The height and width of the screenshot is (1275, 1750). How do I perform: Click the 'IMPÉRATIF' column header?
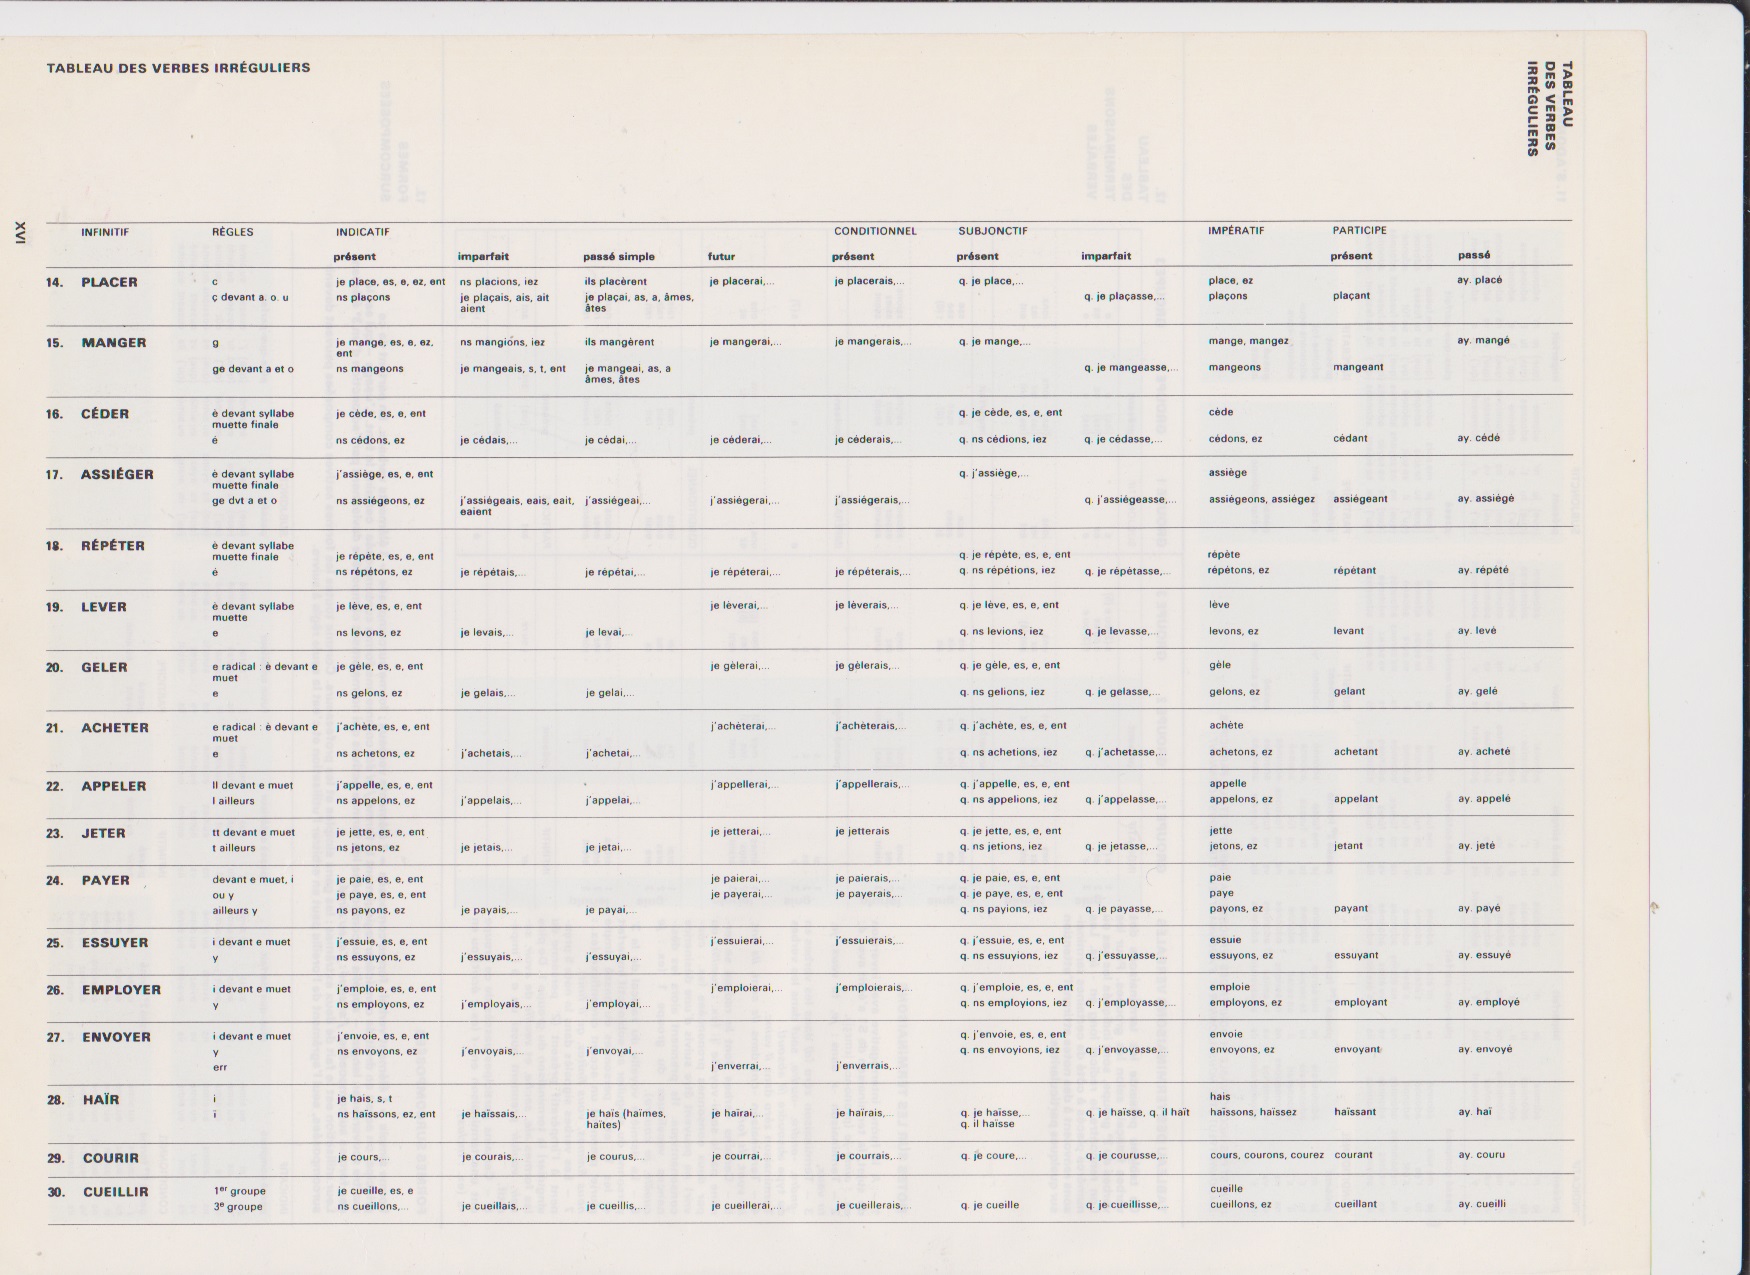[x=1236, y=230]
